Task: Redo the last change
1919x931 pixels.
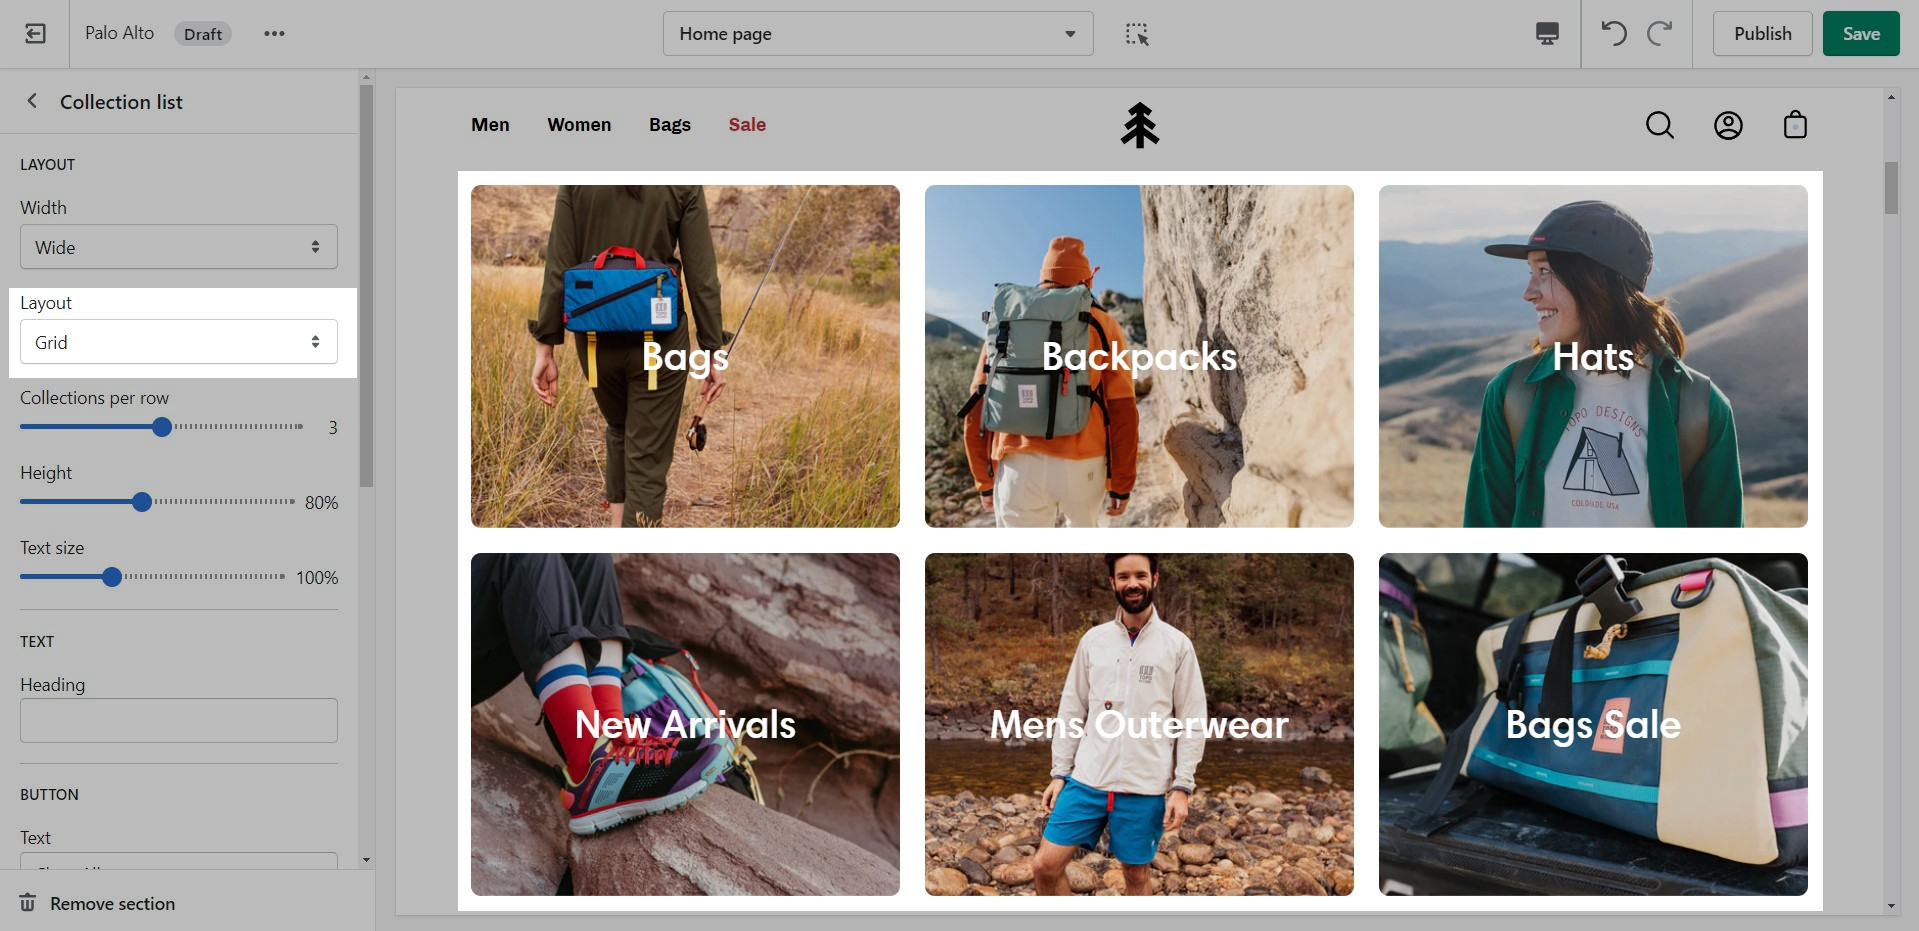Action: point(1660,34)
